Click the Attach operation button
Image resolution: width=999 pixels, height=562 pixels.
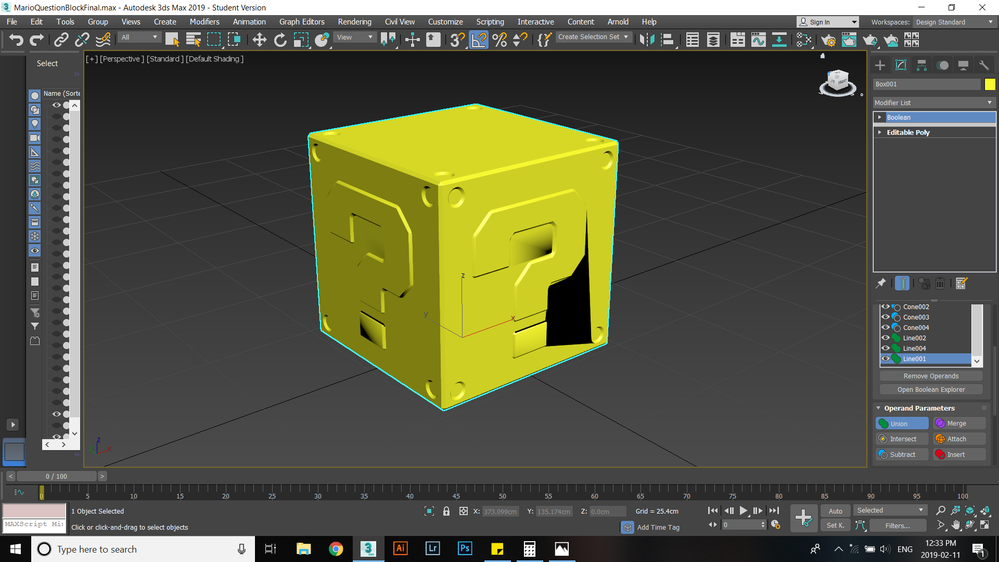959,439
